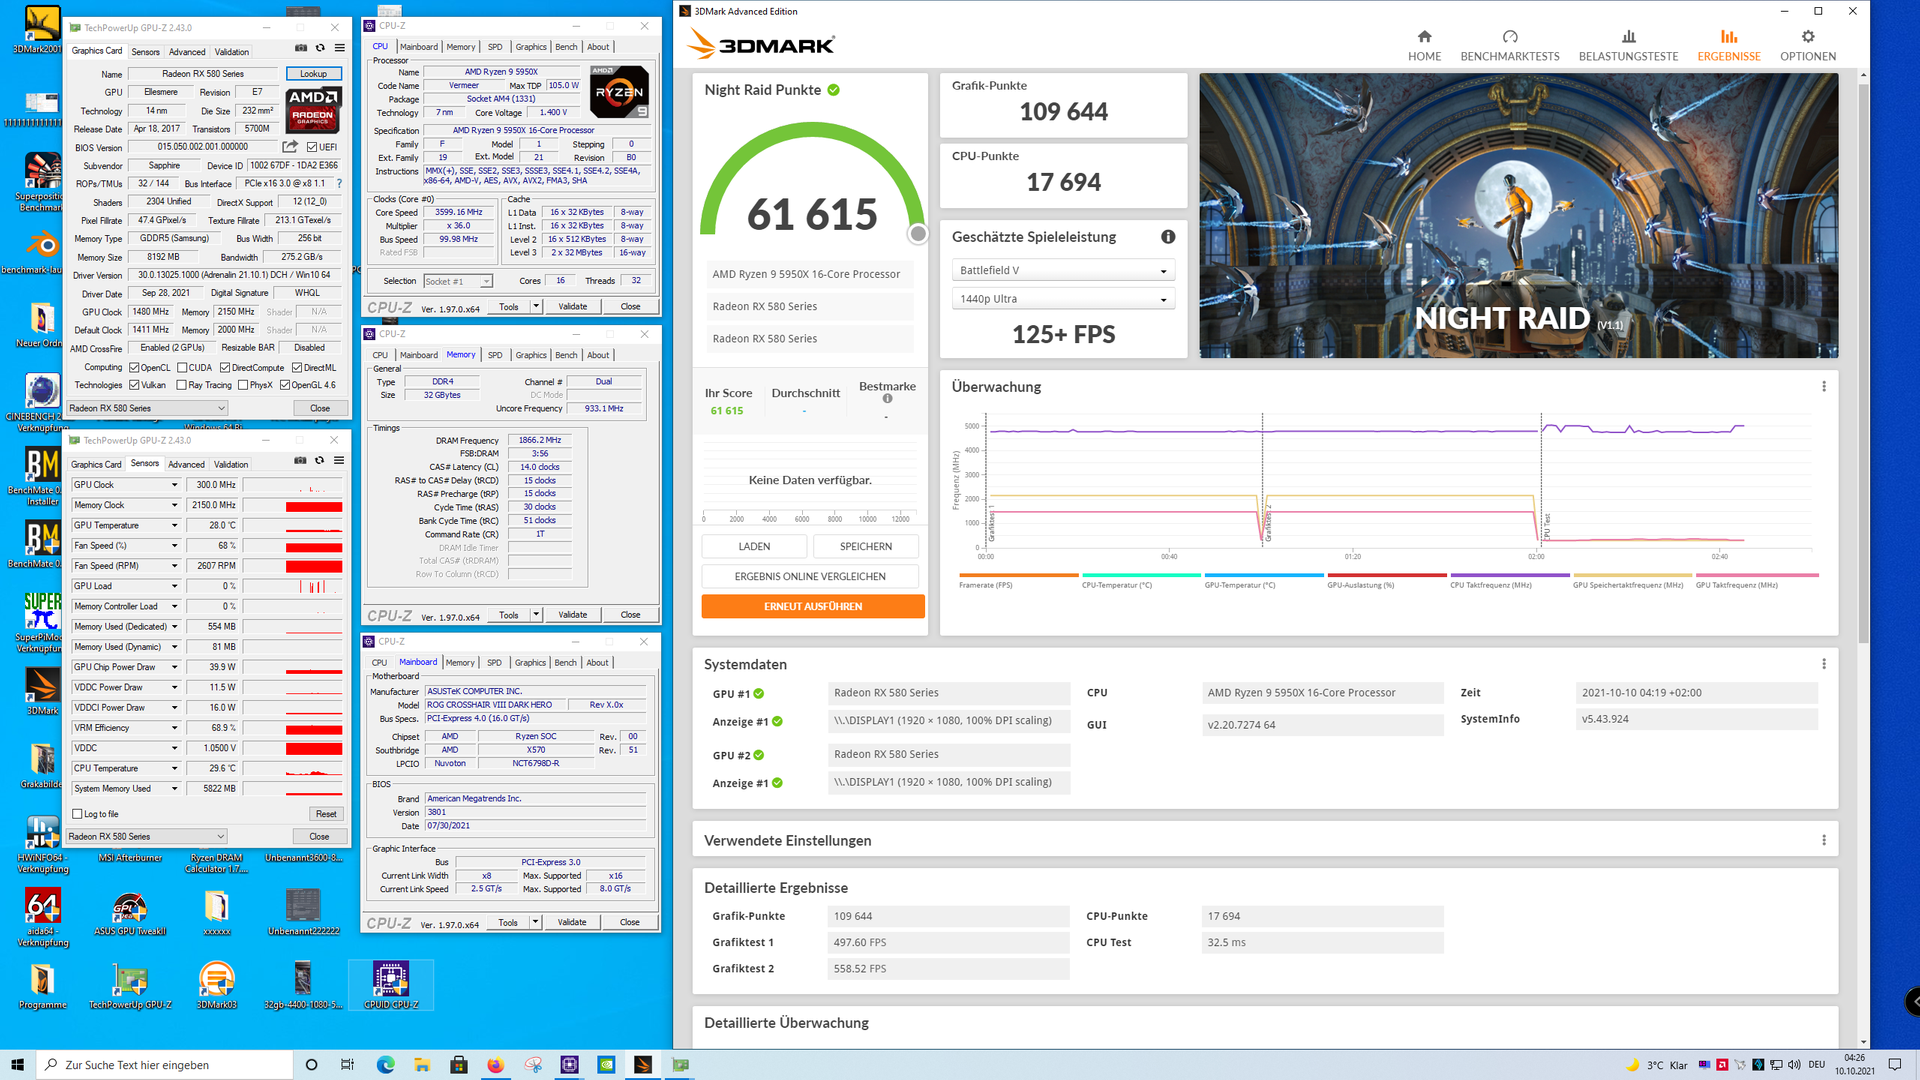Click SPEICHERN button
Screen dimensions: 1920x1080
[x=866, y=547]
